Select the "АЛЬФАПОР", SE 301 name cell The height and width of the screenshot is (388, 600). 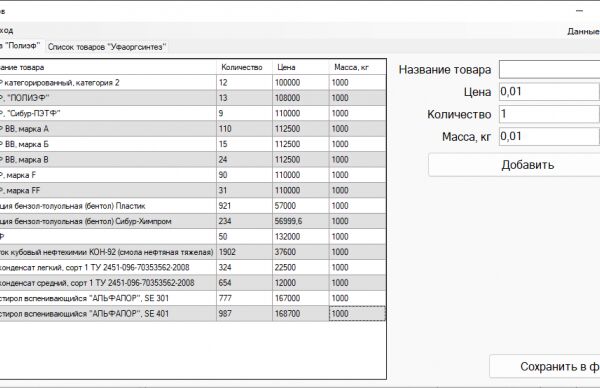[x=108, y=298]
